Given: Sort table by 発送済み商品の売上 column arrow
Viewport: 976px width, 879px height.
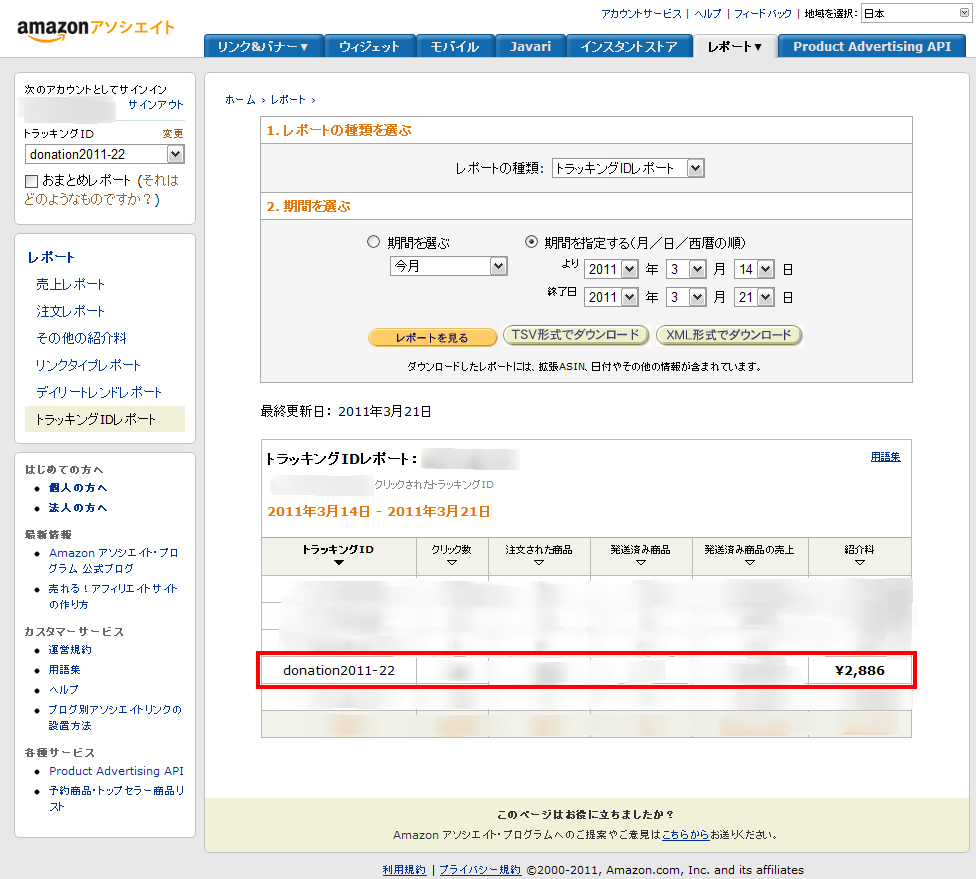Looking at the screenshot, I should point(749,563).
